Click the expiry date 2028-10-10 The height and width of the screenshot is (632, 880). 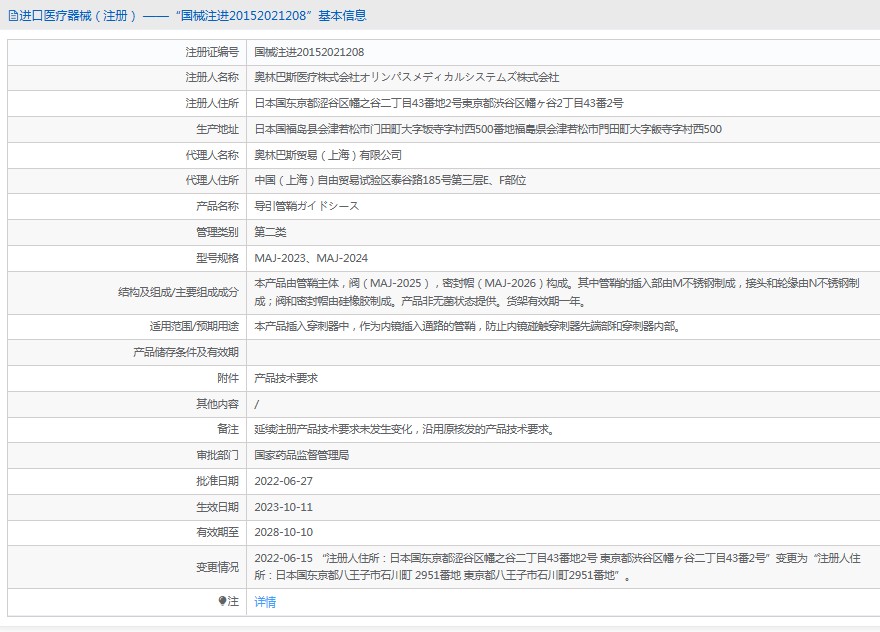(284, 533)
